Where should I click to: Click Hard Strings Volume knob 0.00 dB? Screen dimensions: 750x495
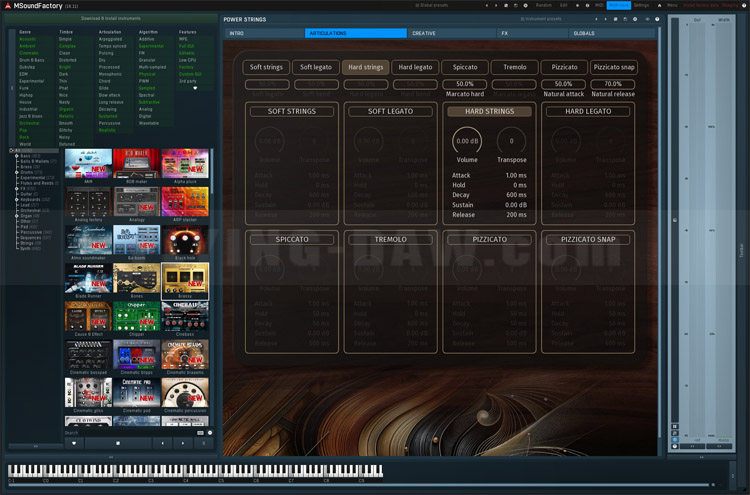coord(467,141)
